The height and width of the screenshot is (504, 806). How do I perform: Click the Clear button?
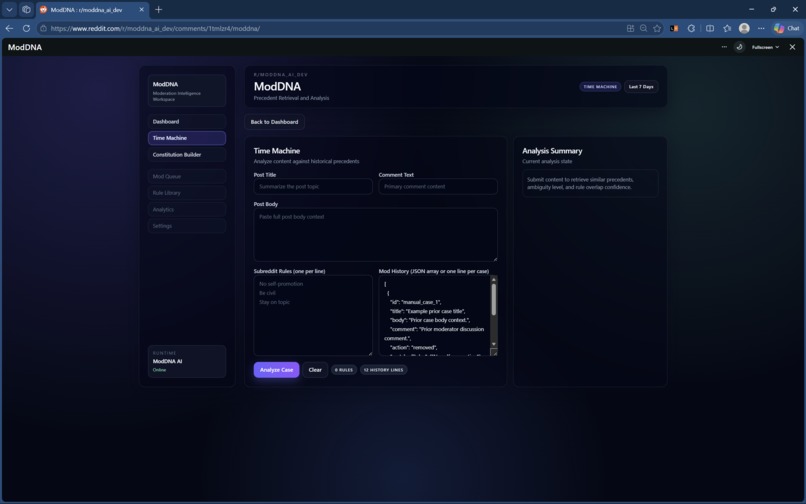(x=315, y=370)
